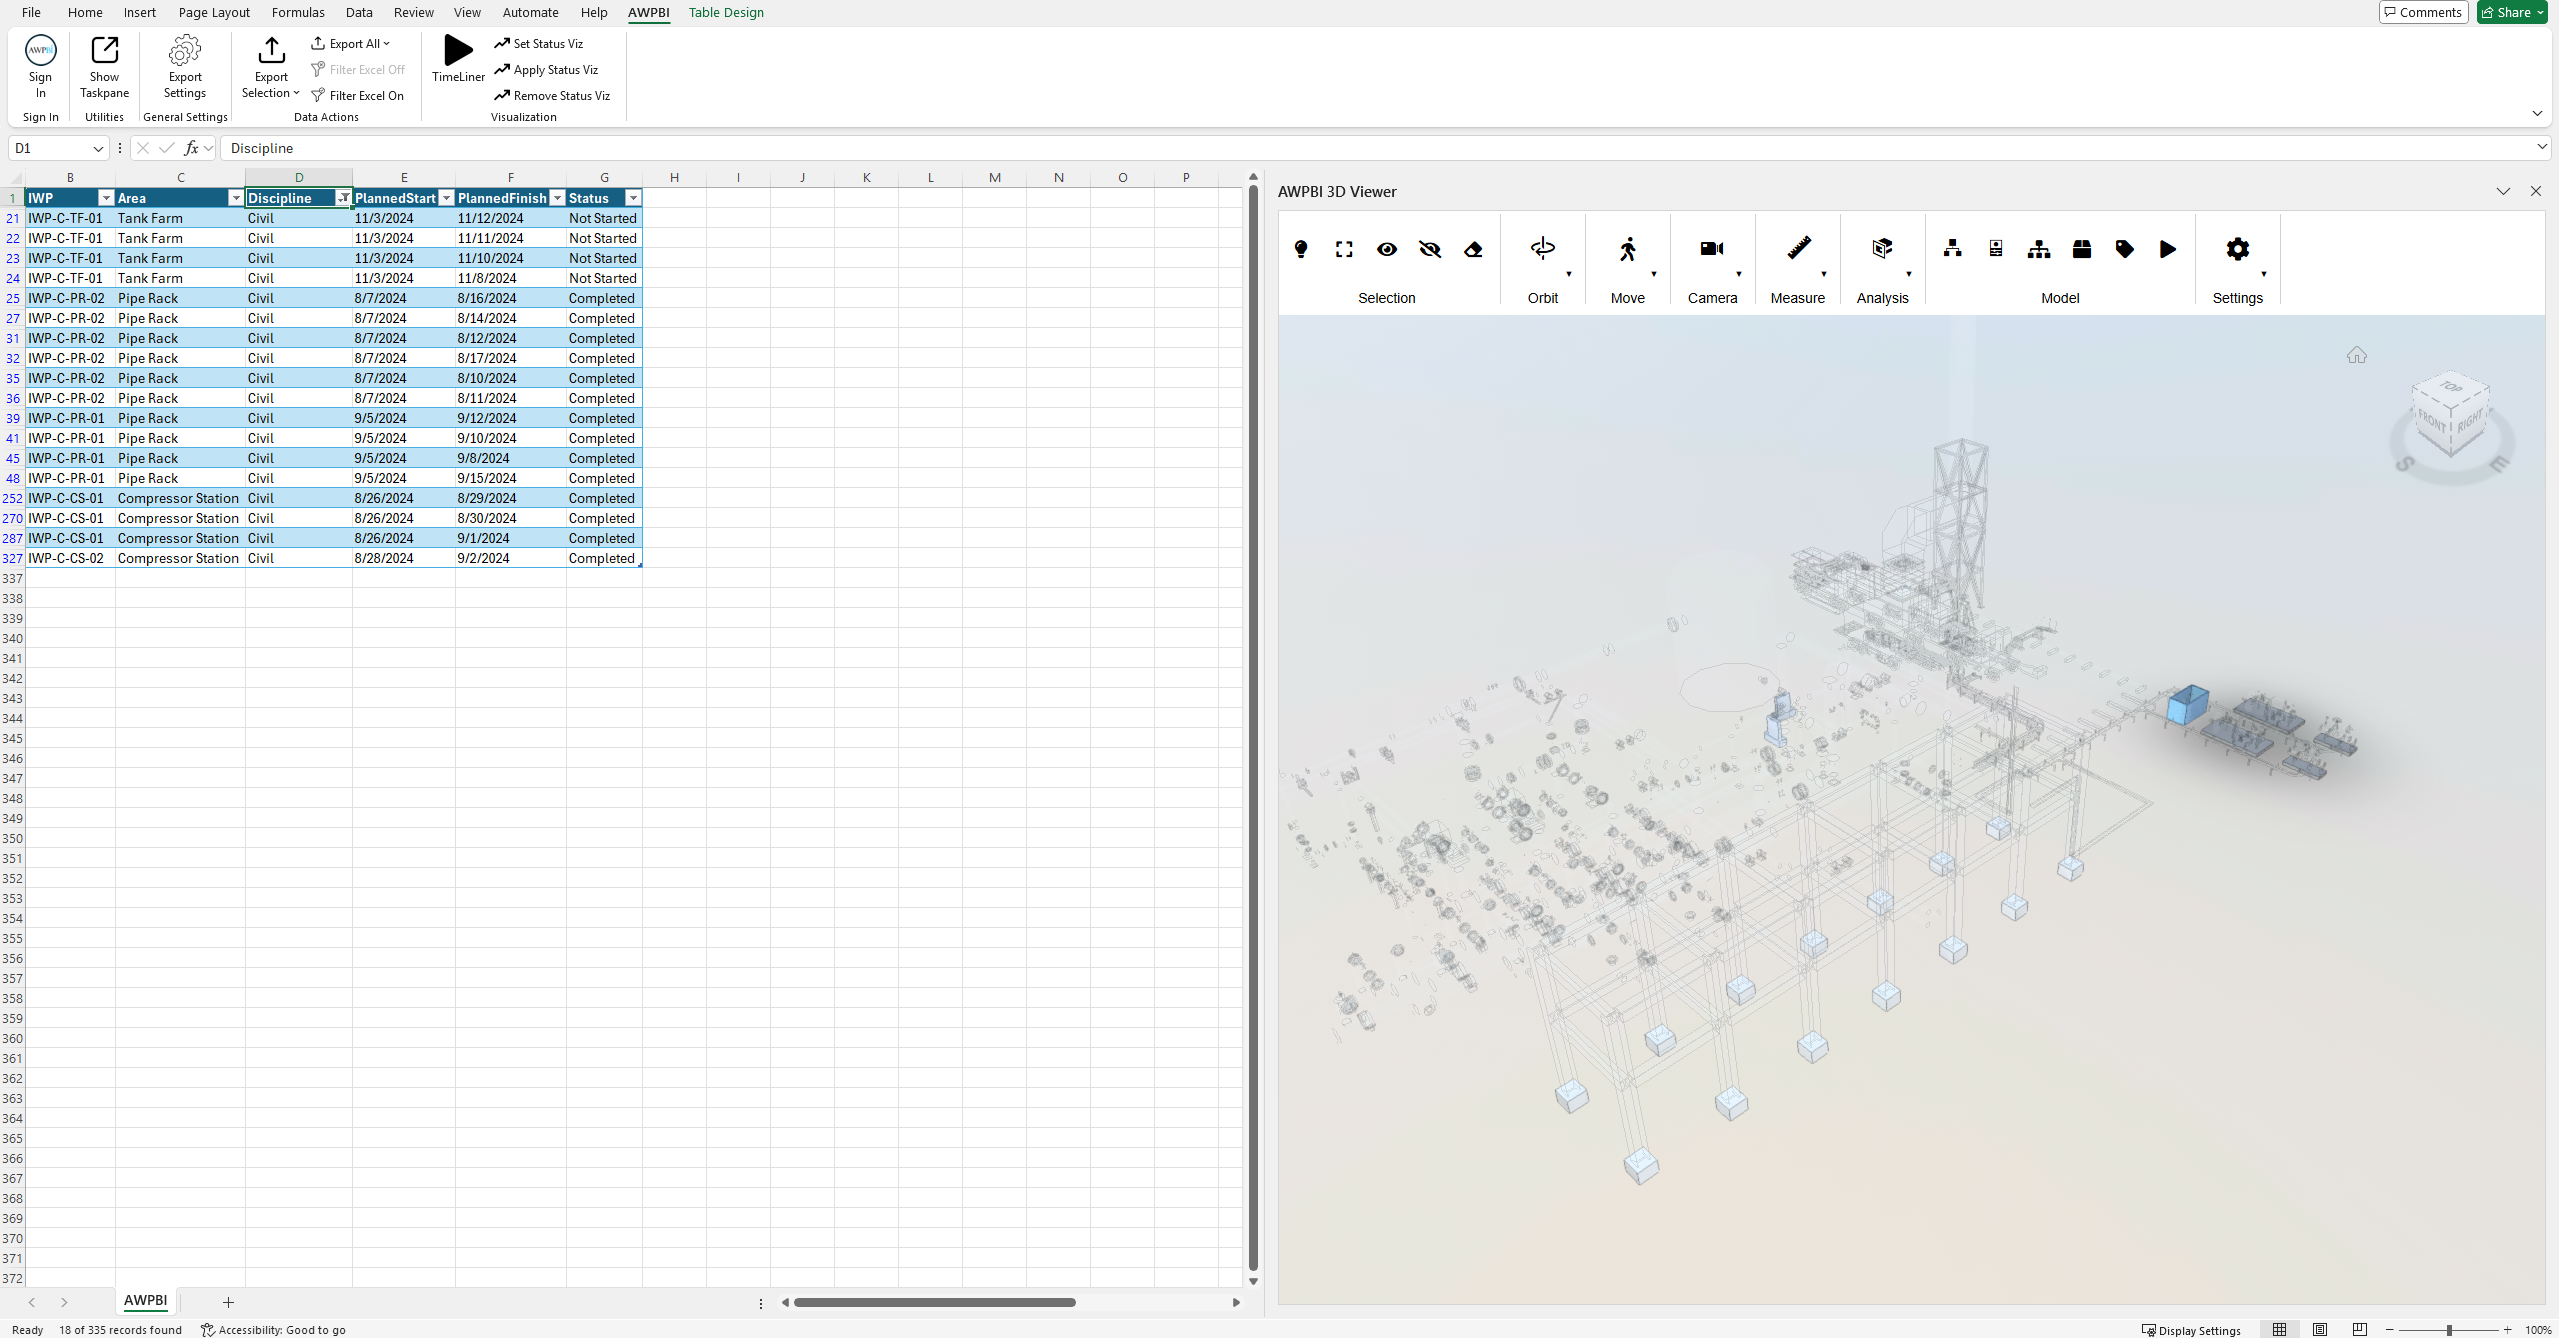Open the PlannedStart filter dropdown
Screen dimensions: 2559x1338
pyautogui.click(x=447, y=198)
